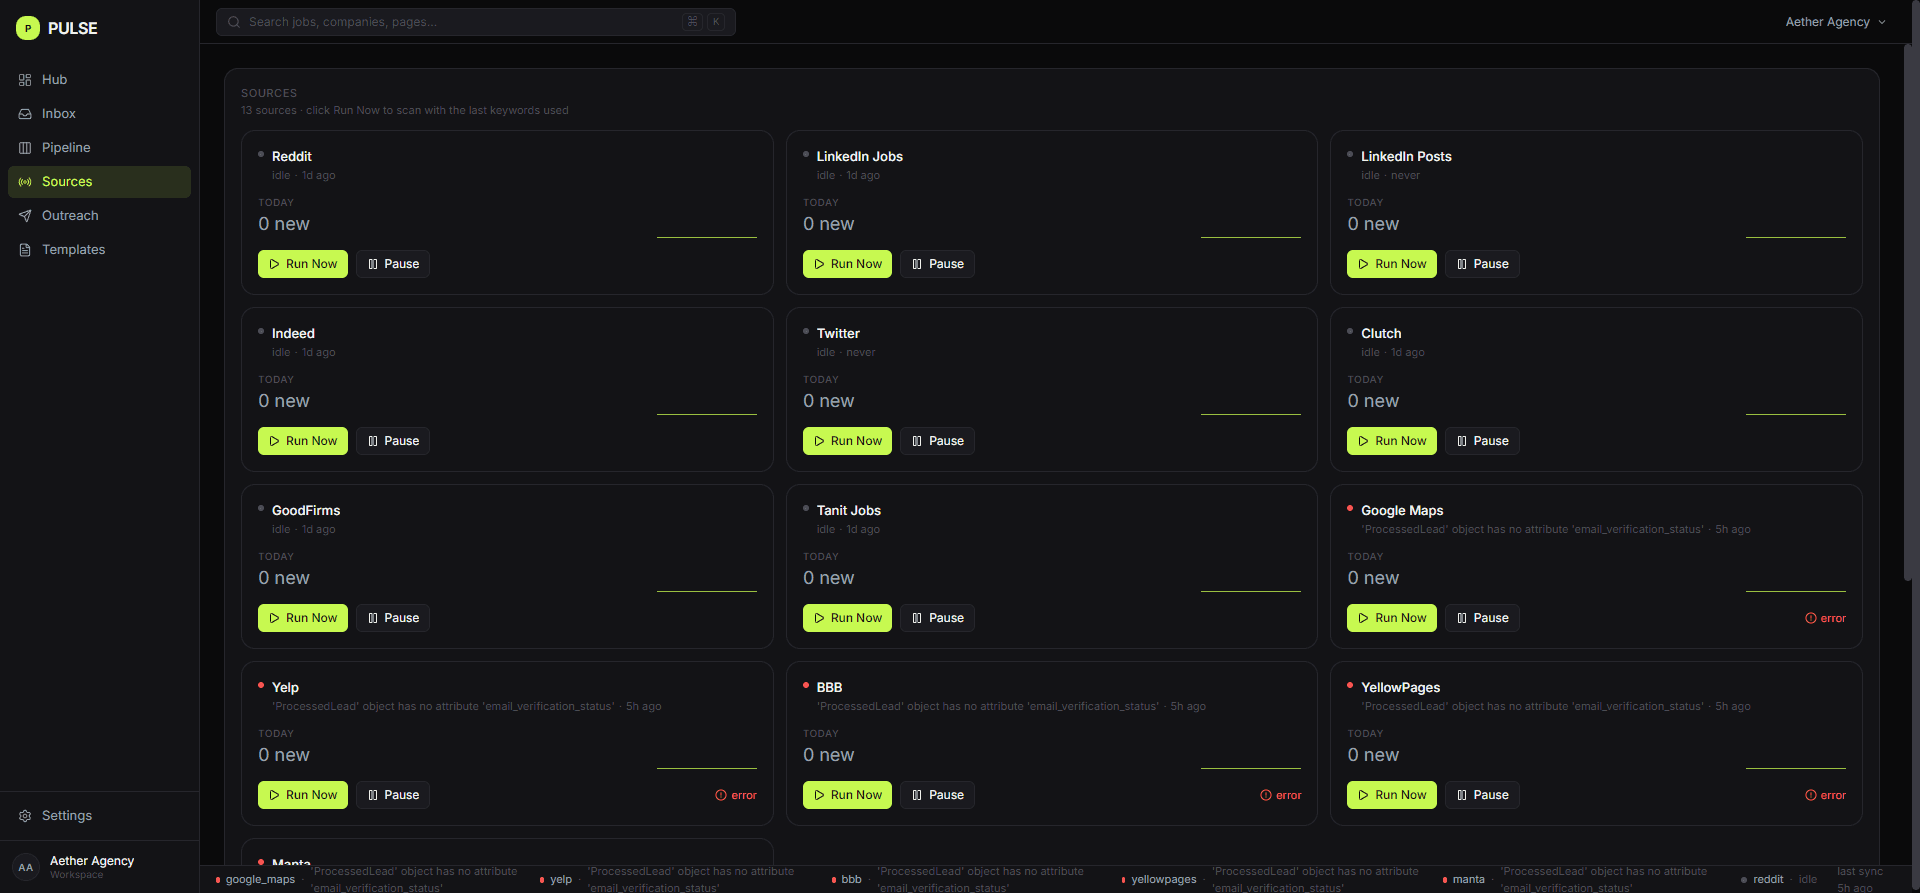Image resolution: width=1920 pixels, height=893 pixels.
Task: Click the AA avatar at bottom left
Action: (x=26, y=867)
